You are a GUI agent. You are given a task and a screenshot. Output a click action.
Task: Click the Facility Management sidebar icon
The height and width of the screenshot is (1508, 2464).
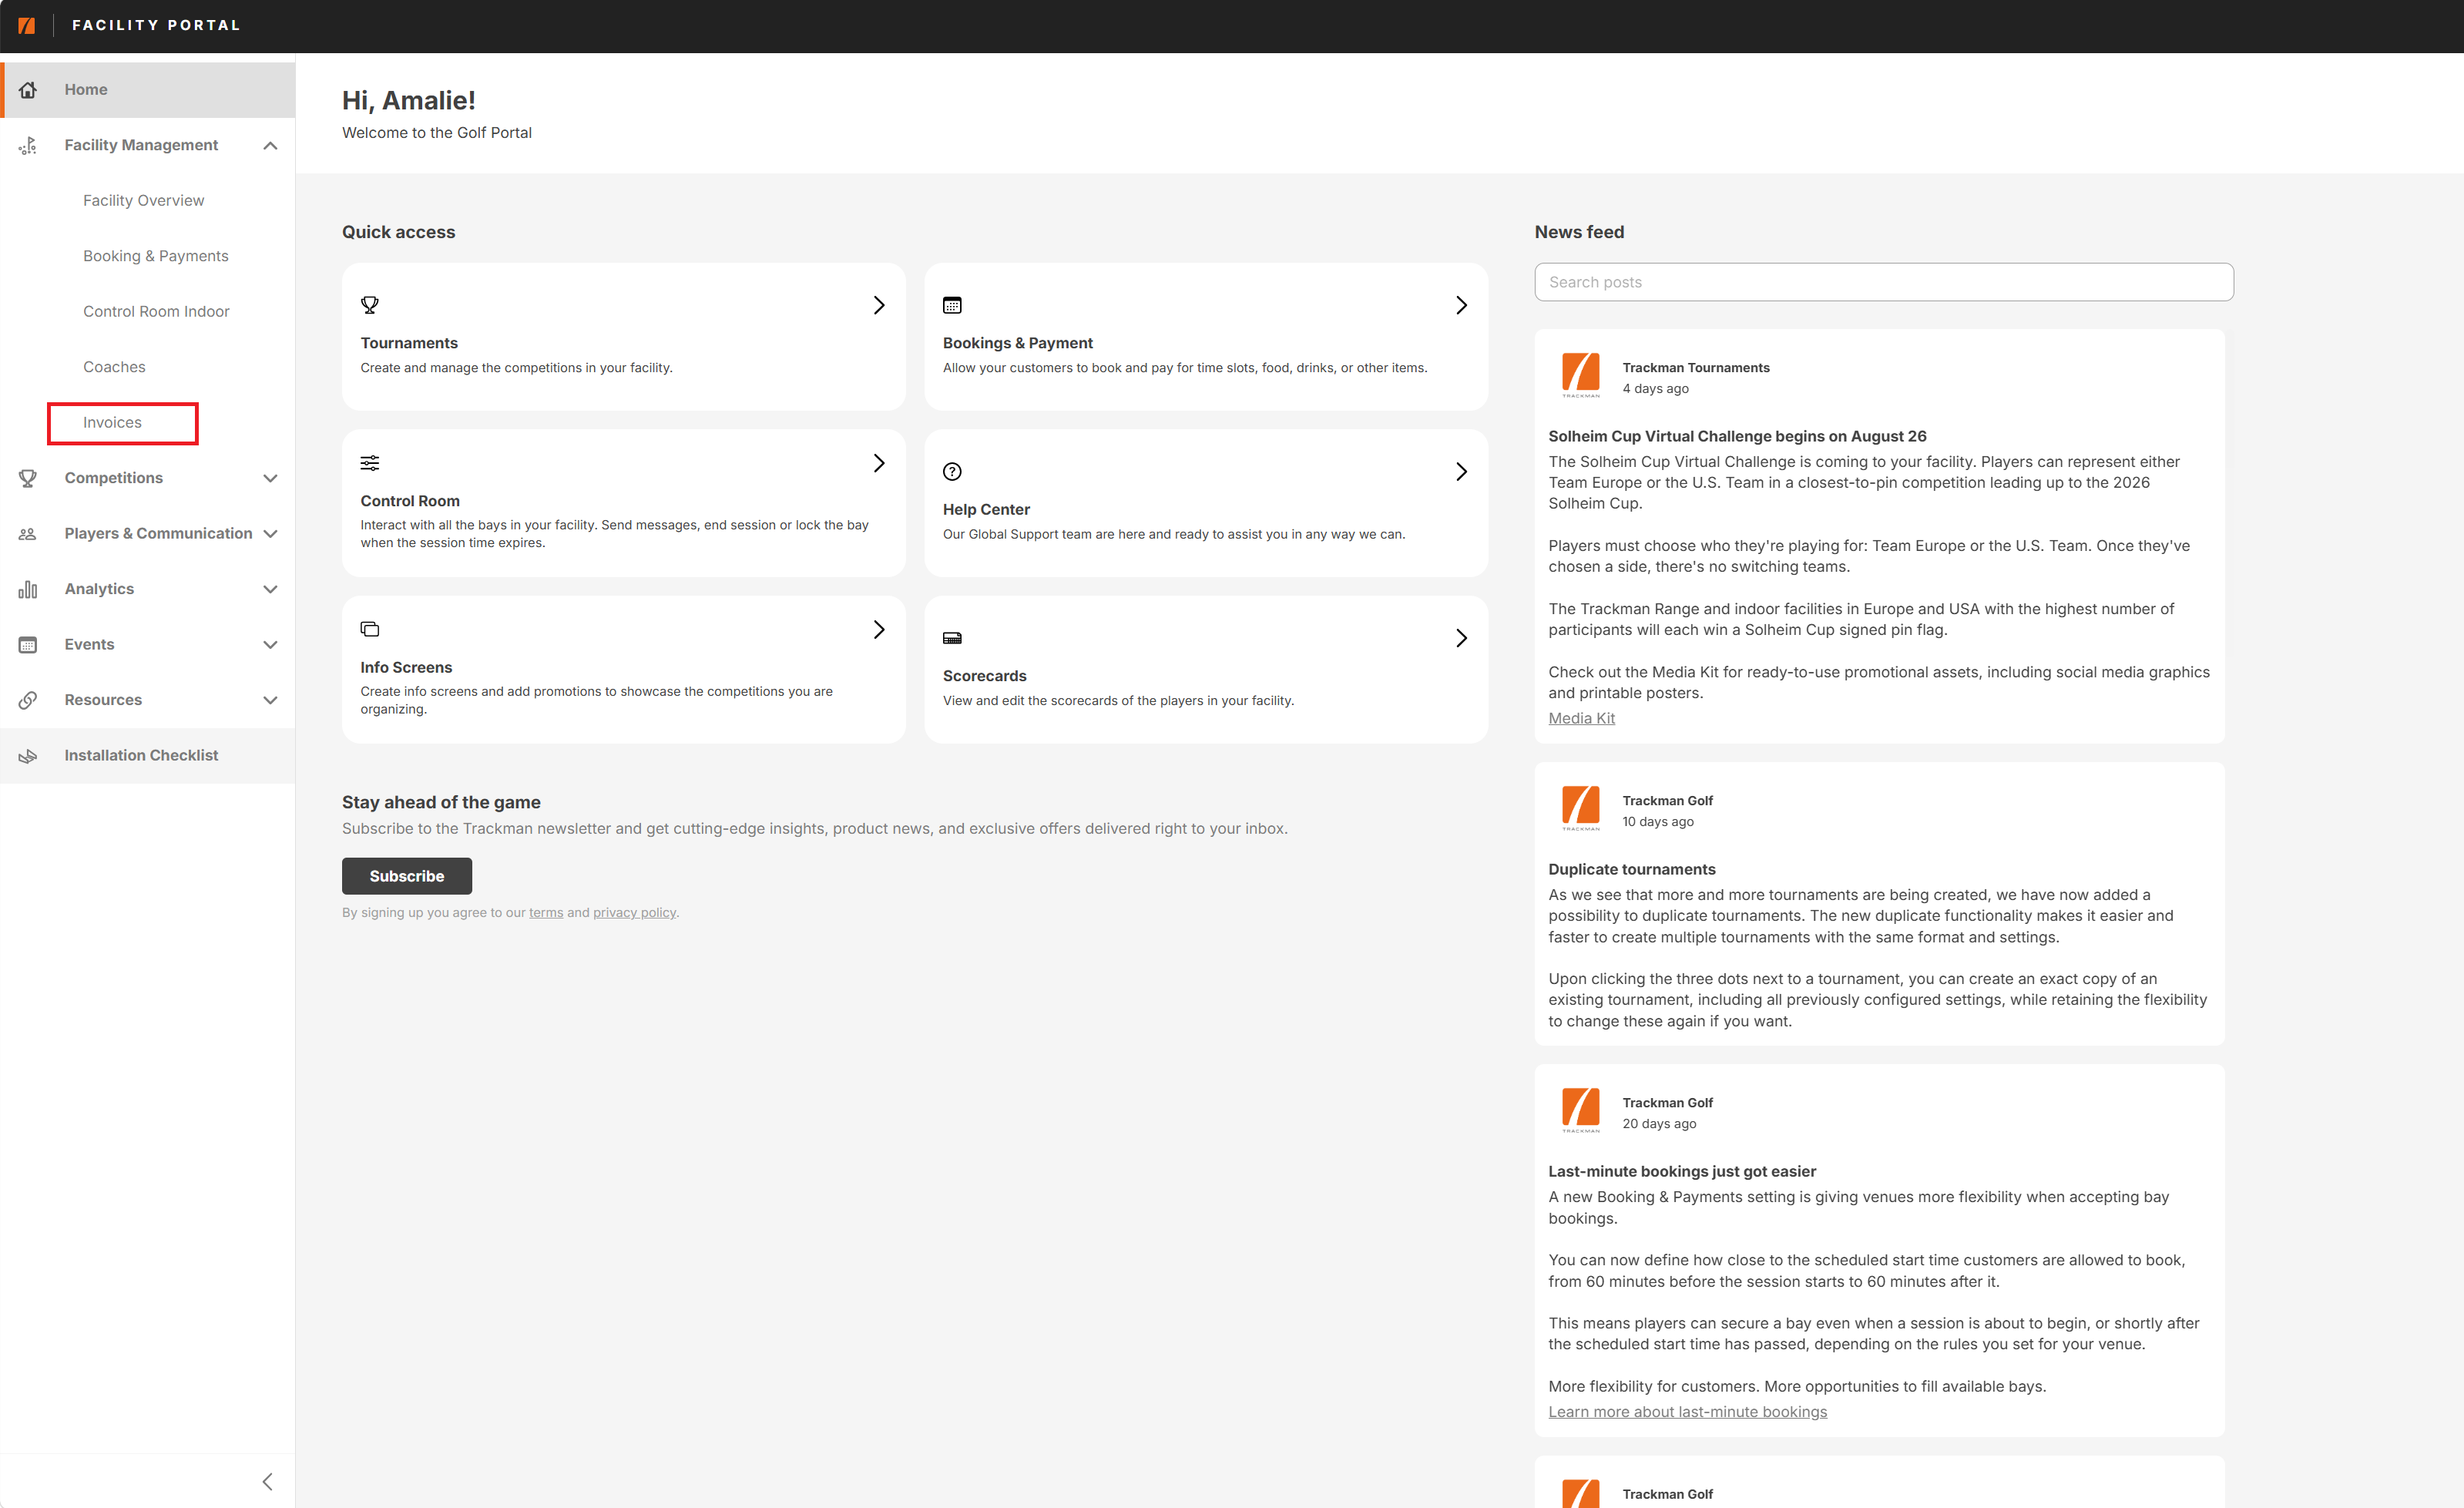[x=28, y=146]
